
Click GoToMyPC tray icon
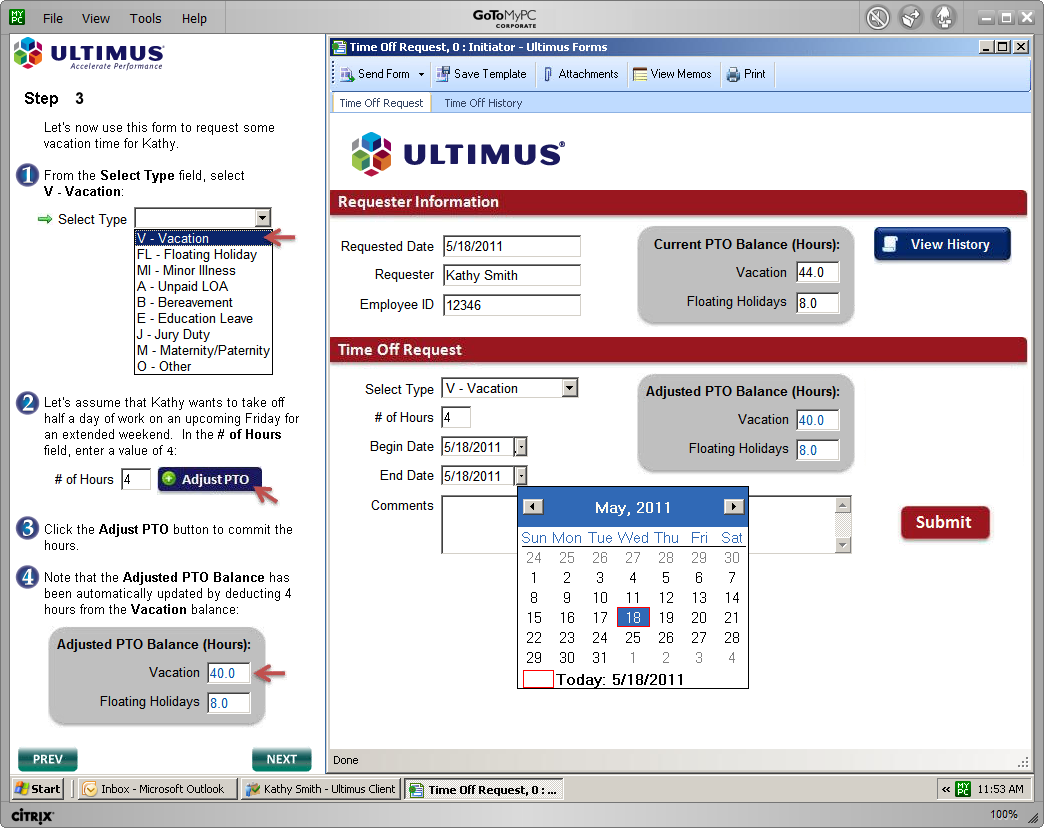[x=963, y=789]
